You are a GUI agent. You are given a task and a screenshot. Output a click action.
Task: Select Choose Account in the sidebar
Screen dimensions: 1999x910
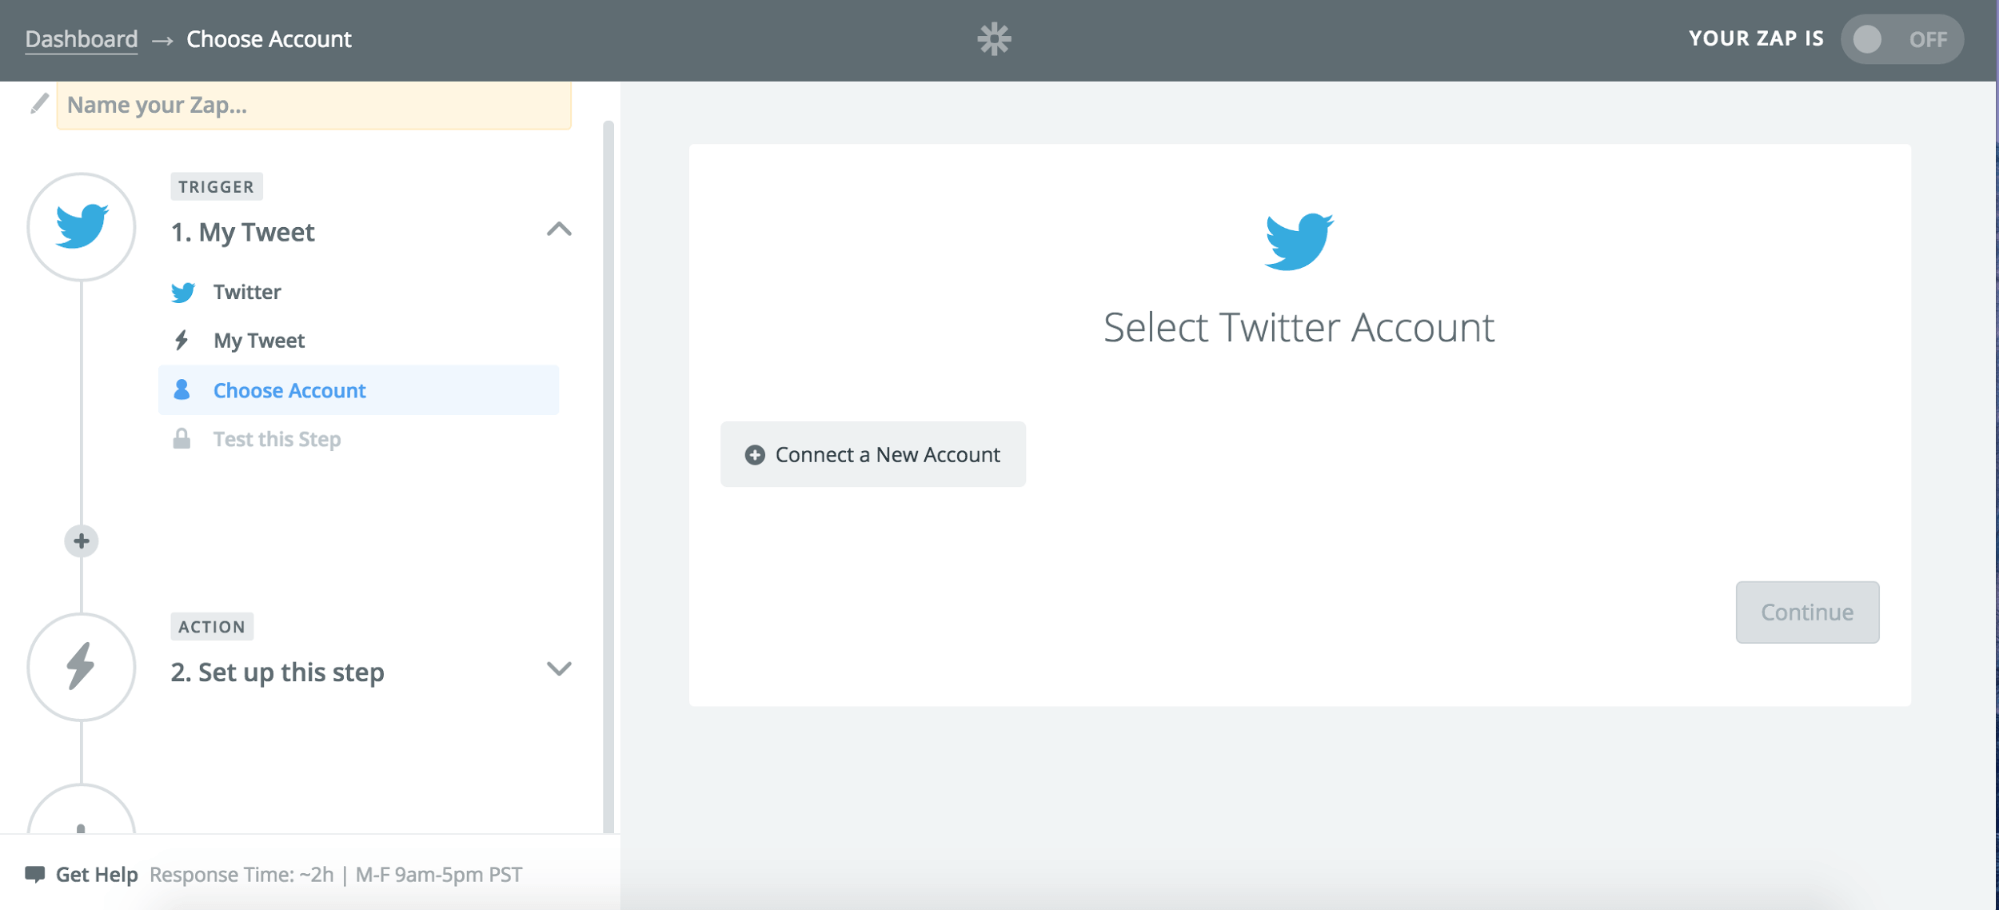click(x=289, y=390)
